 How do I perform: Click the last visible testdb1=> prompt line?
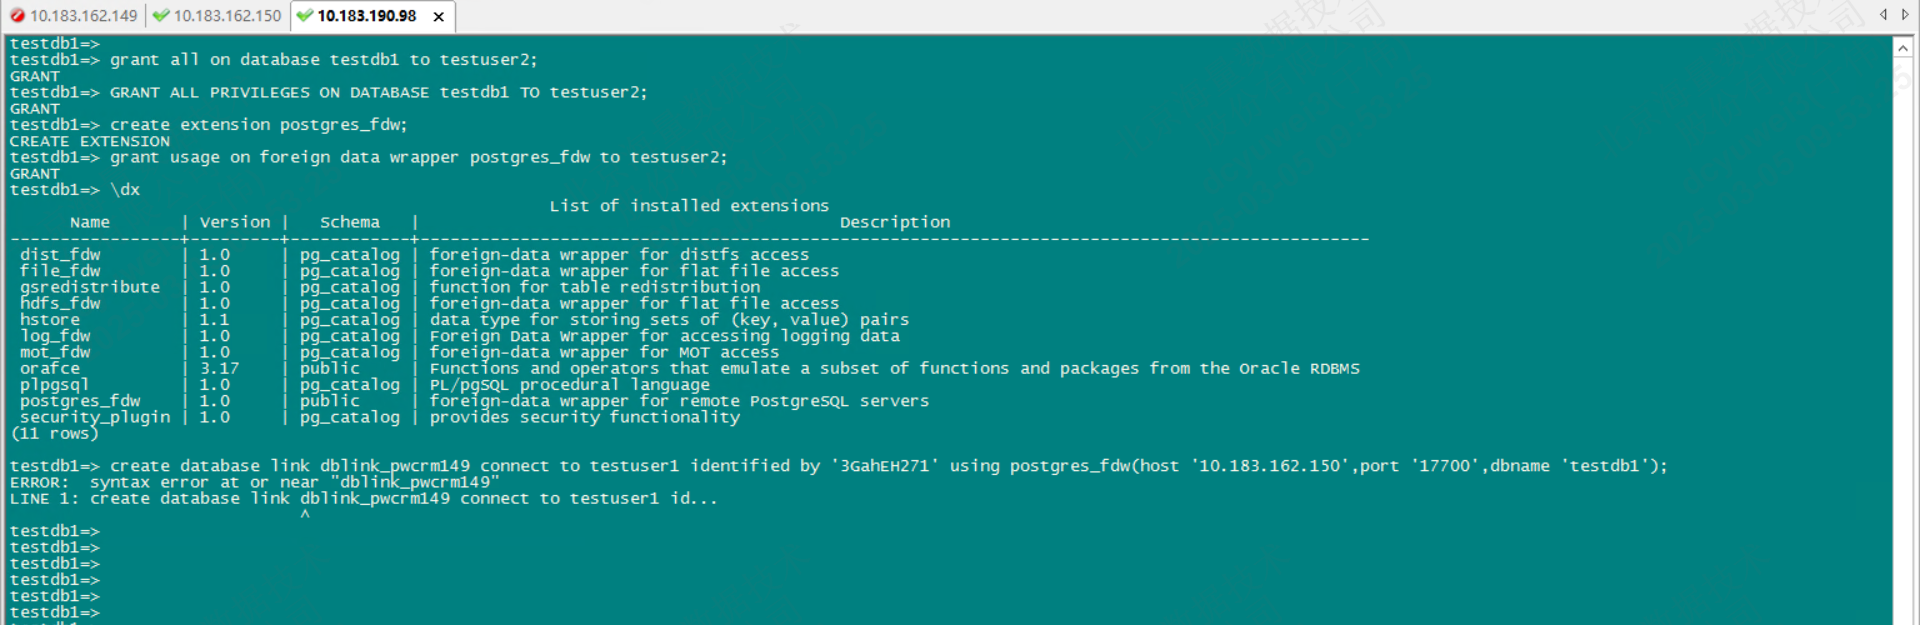55,612
